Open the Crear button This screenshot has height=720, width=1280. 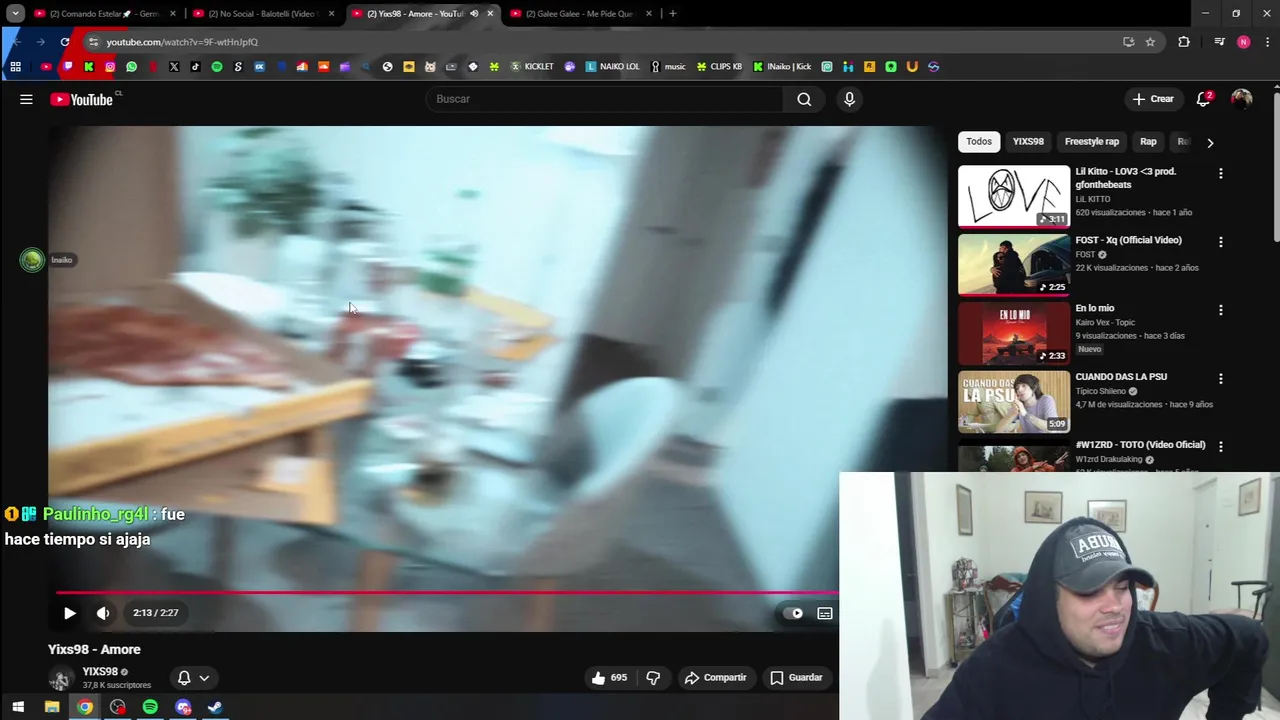(1153, 99)
